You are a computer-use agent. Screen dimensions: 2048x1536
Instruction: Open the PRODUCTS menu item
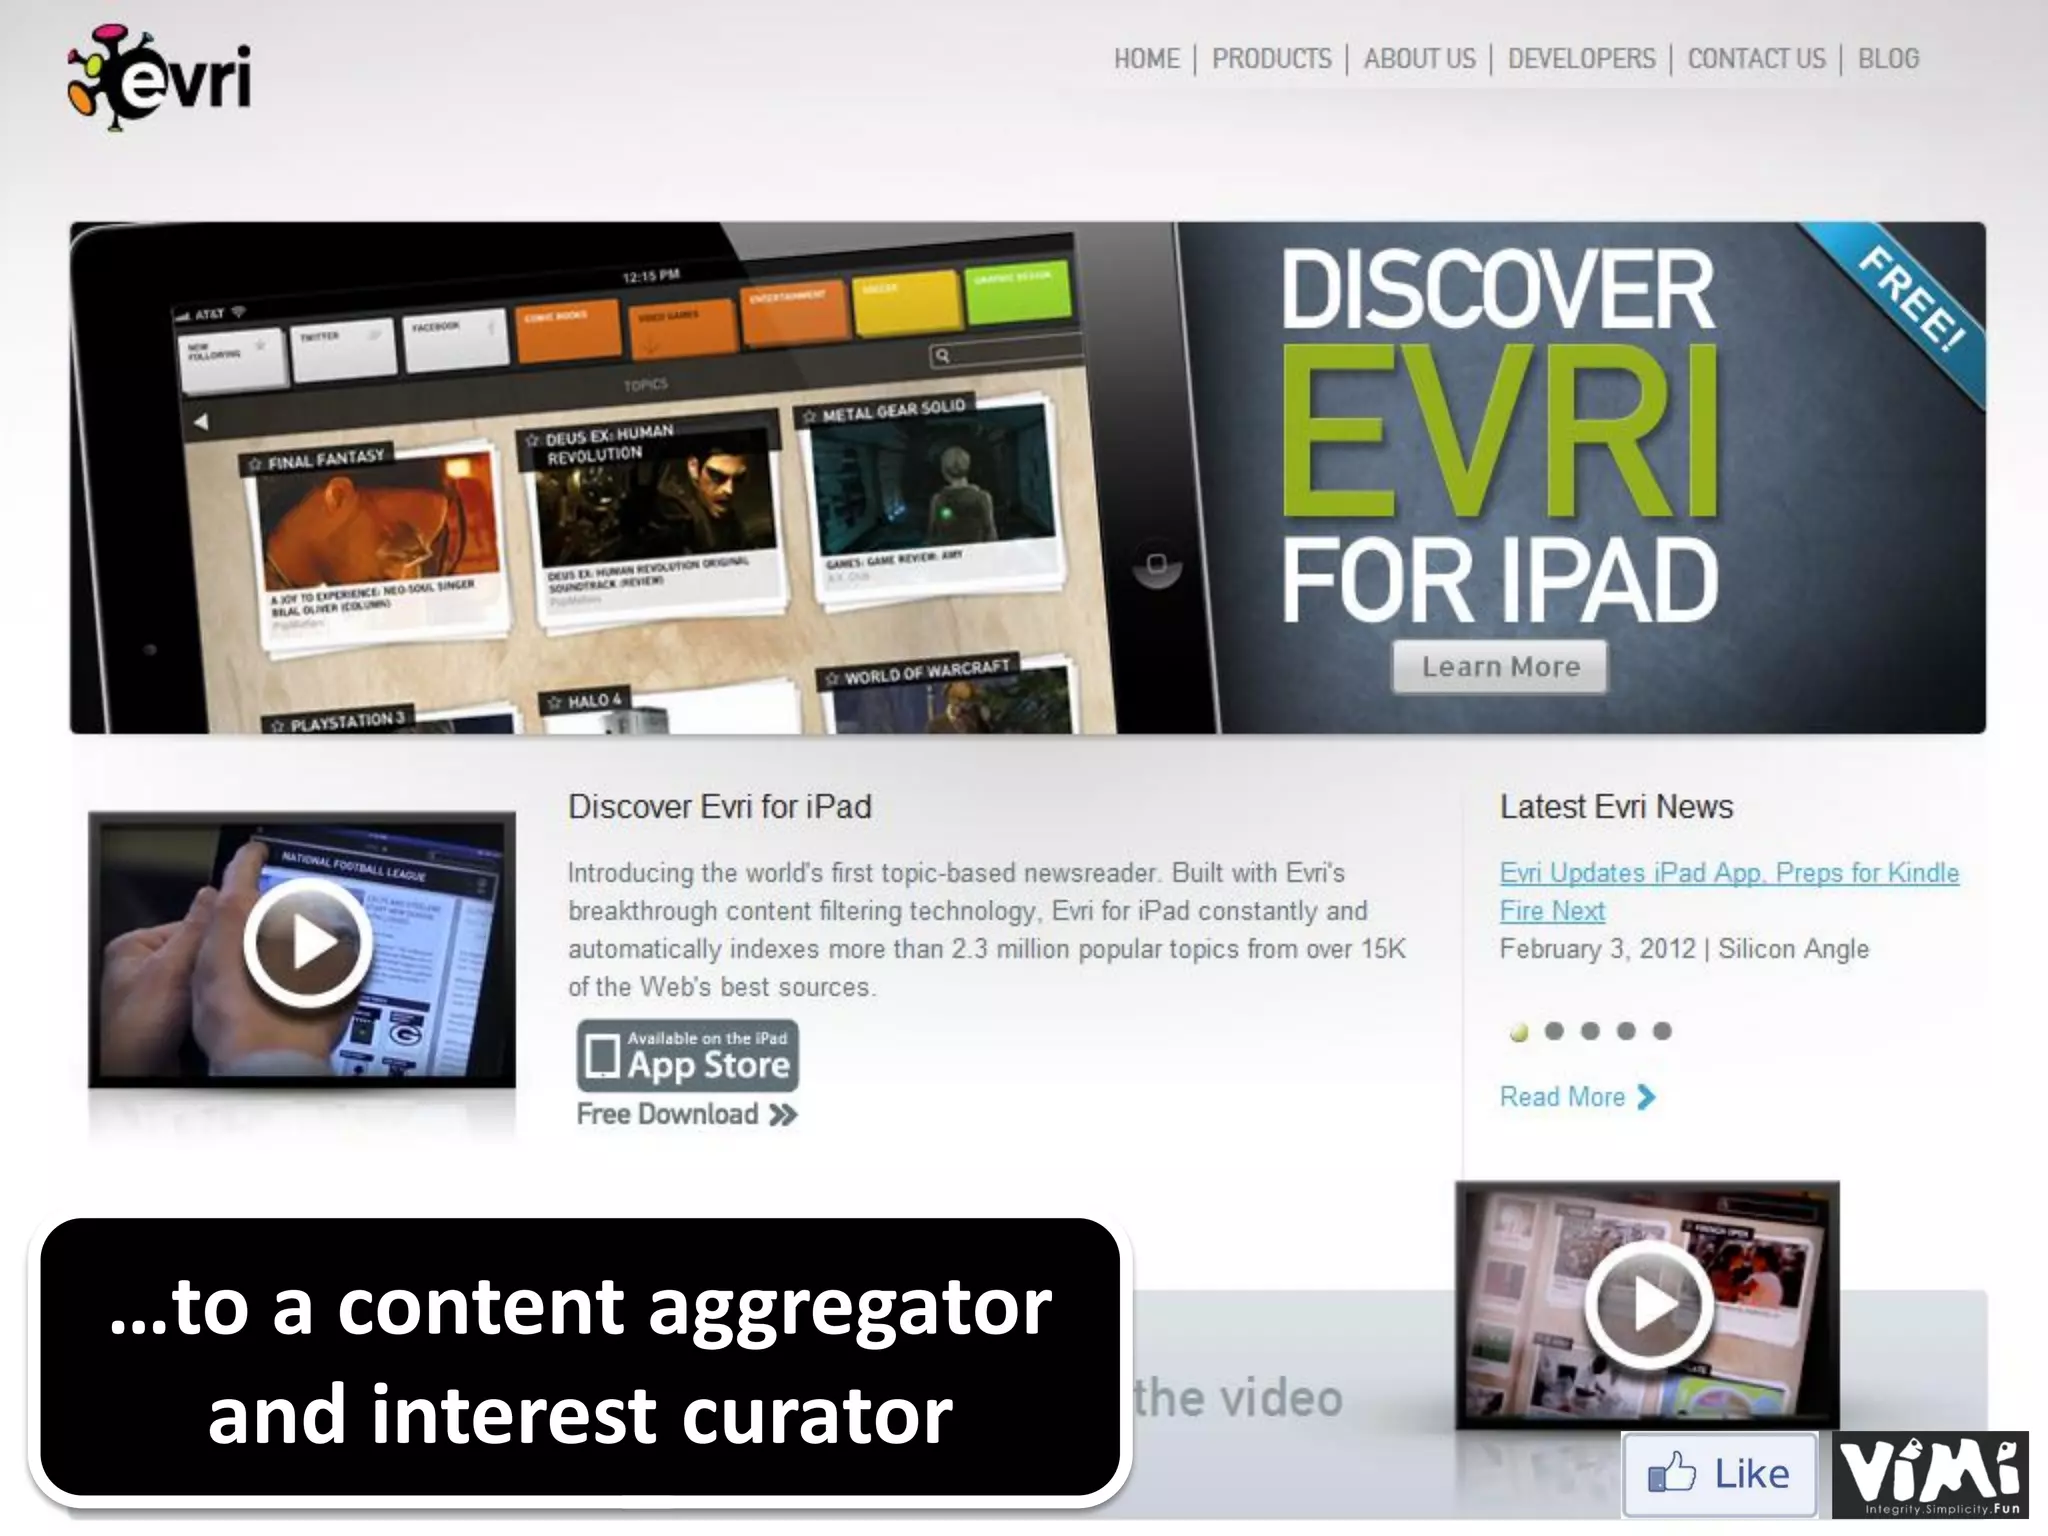click(1271, 59)
